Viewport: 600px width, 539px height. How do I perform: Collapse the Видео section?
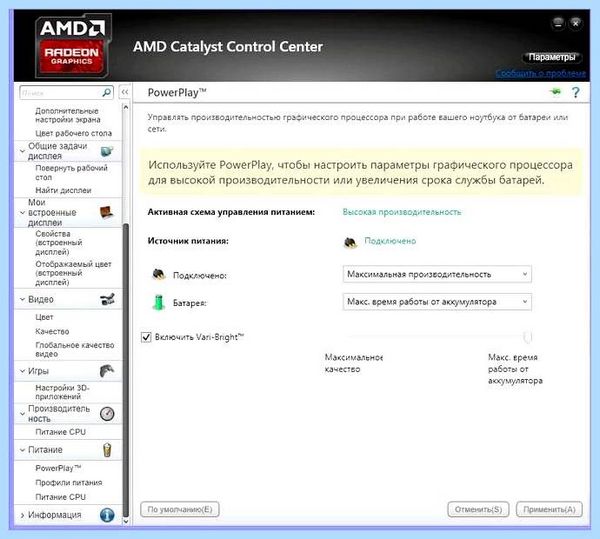pos(22,299)
